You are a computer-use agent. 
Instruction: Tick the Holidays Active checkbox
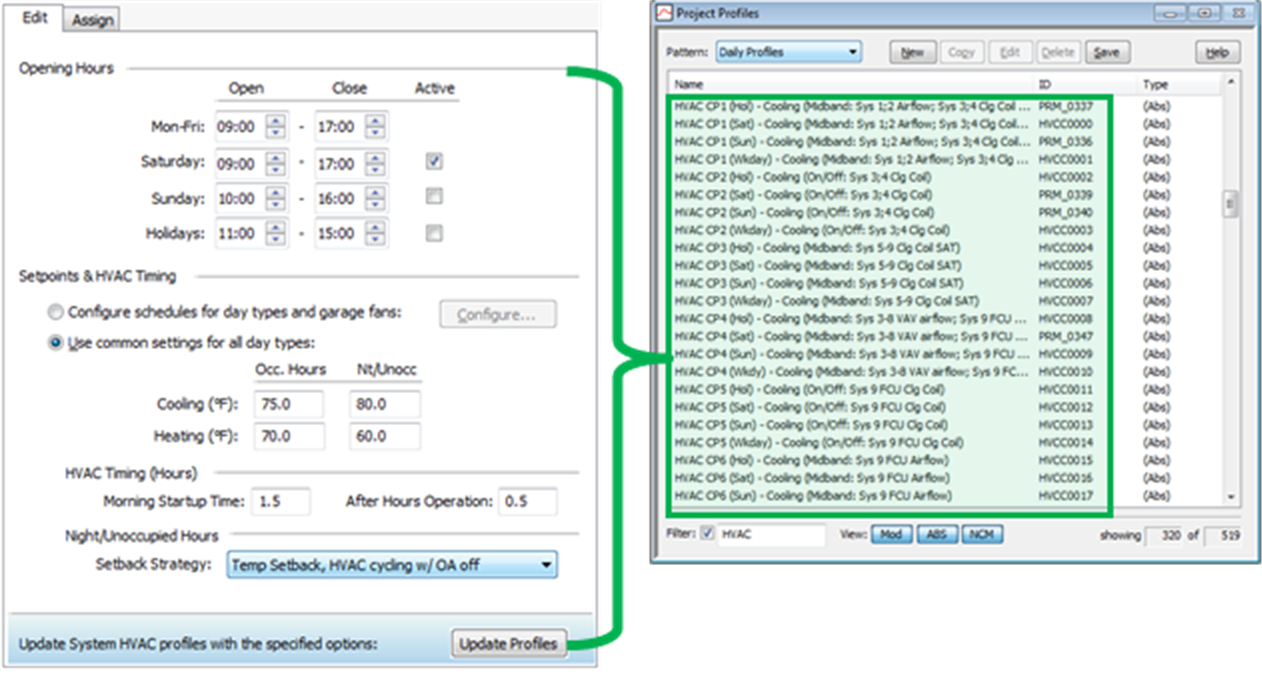pos(433,233)
